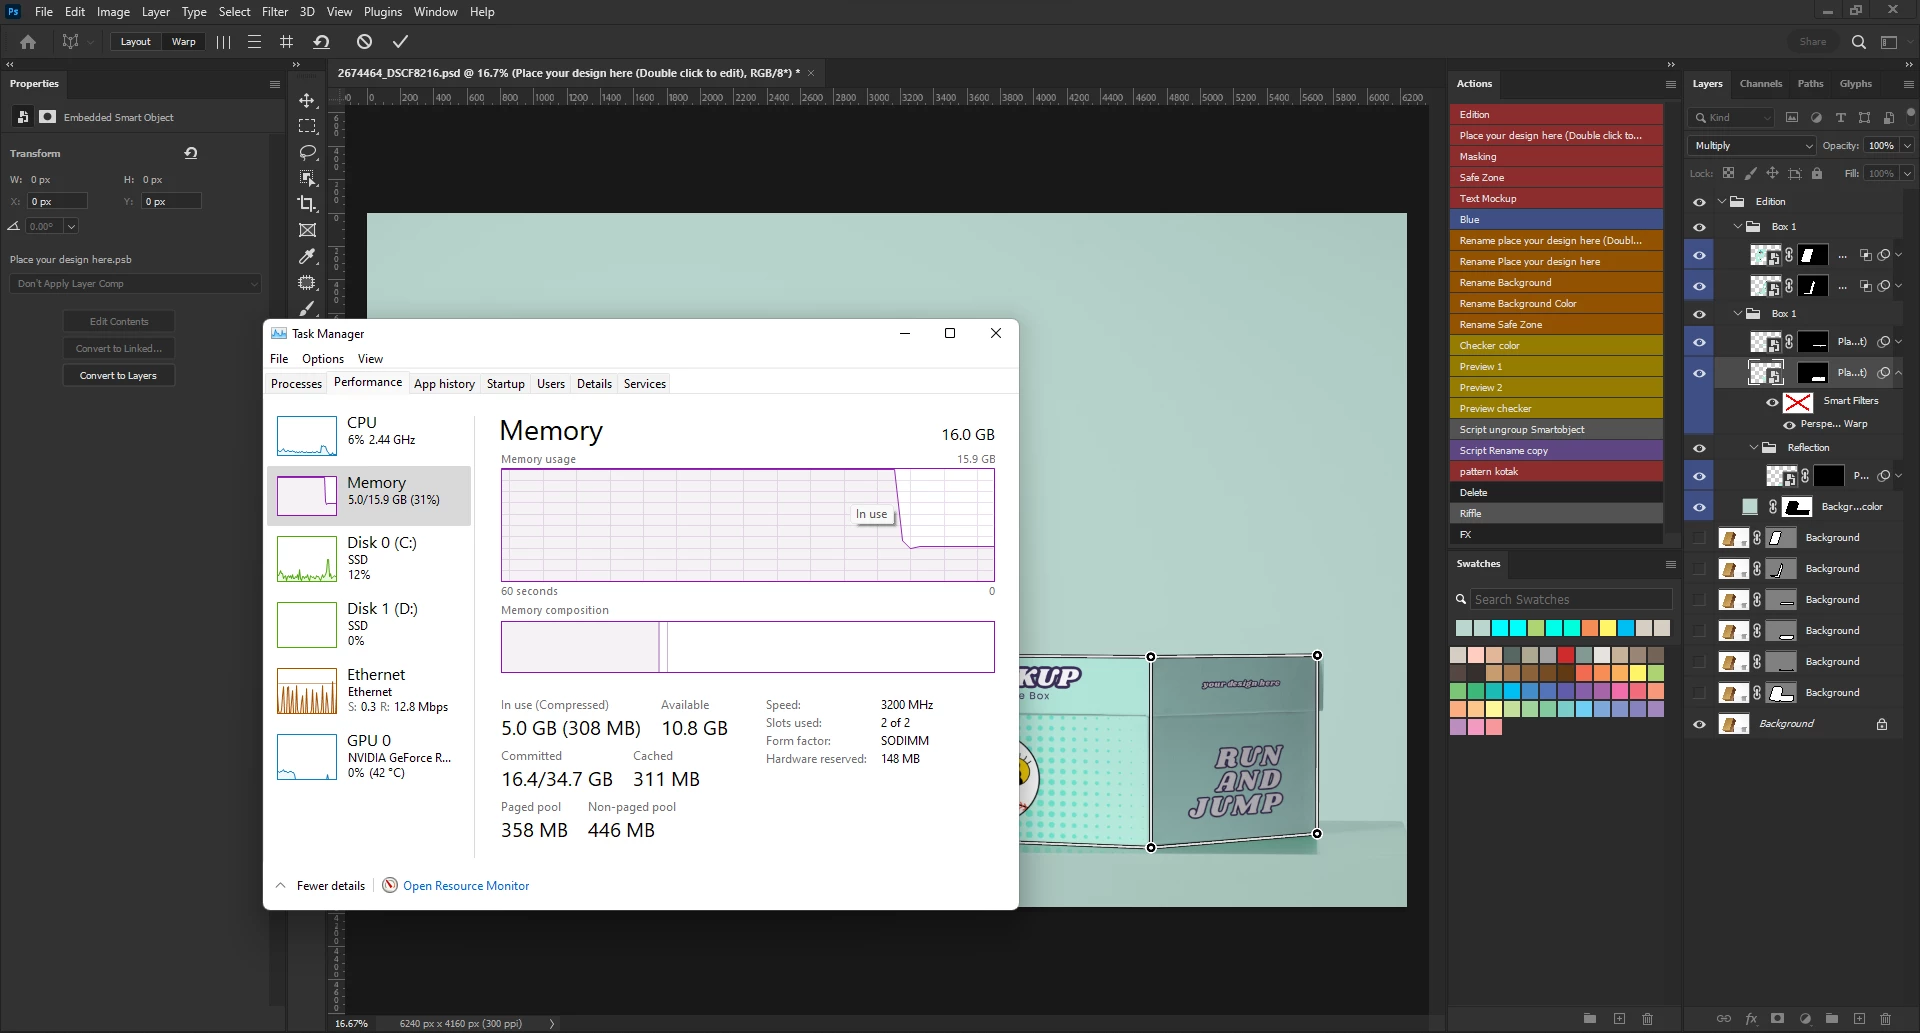Hide the locked italic Background layer
1920x1033 pixels.
(x=1699, y=725)
